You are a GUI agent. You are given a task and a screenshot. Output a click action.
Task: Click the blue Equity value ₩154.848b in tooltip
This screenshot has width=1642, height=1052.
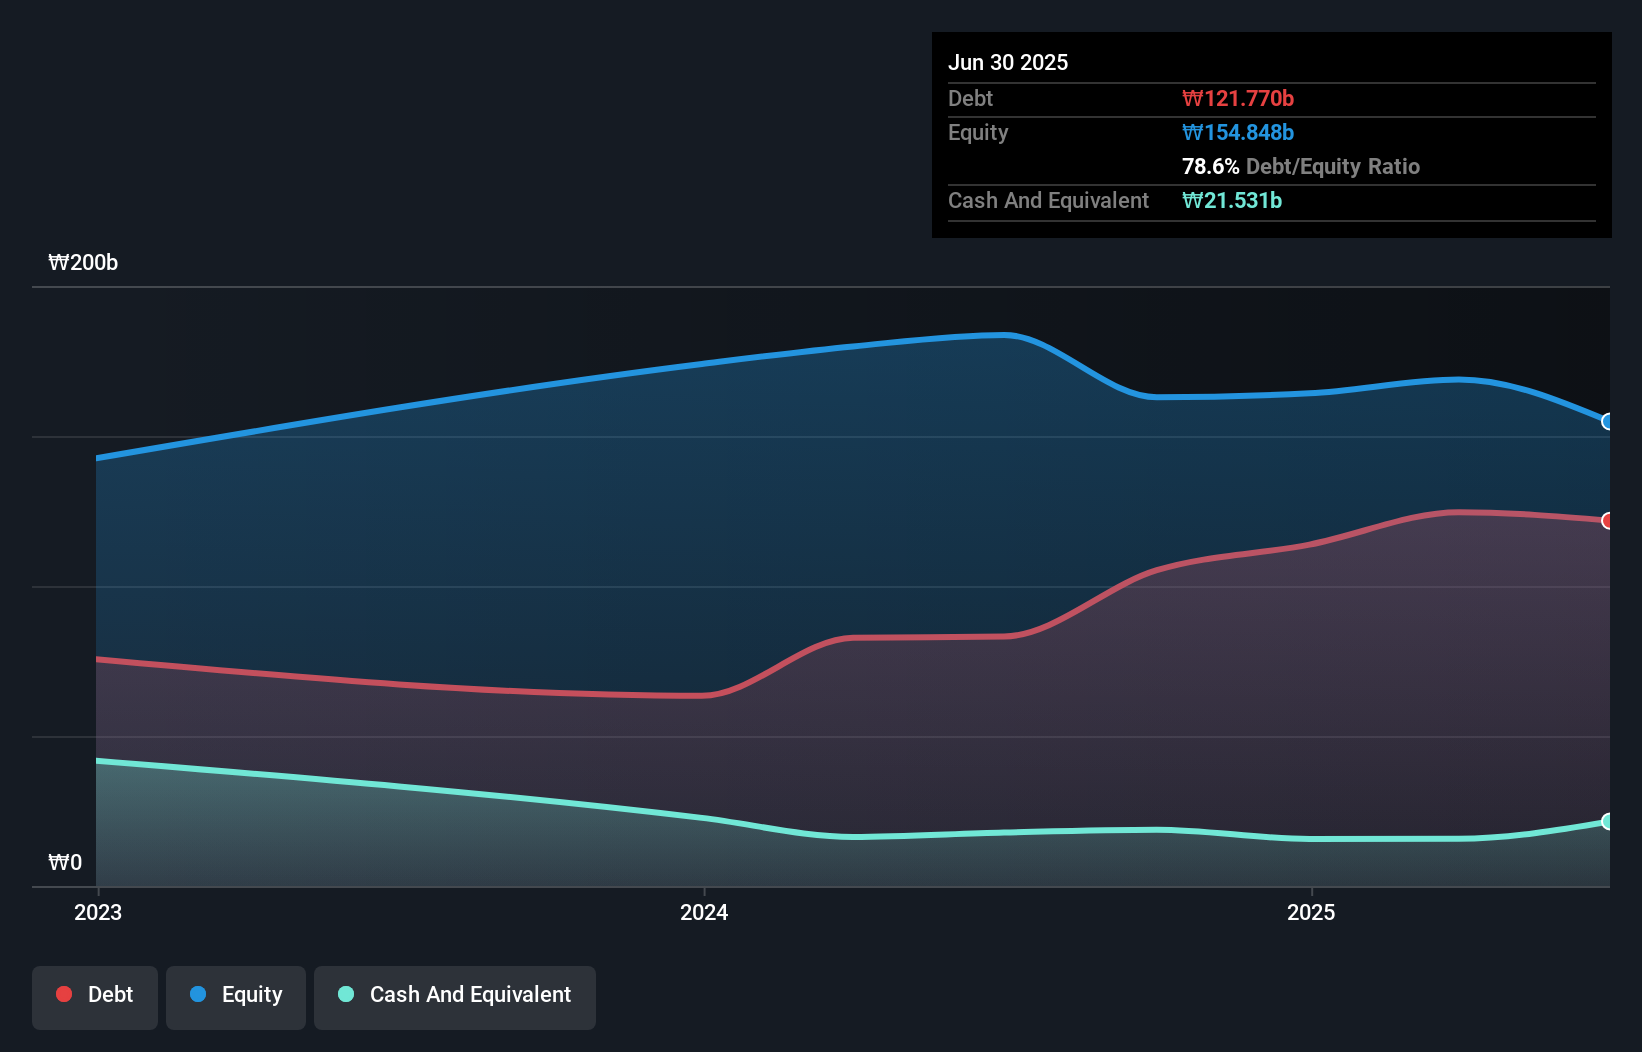click(1237, 132)
